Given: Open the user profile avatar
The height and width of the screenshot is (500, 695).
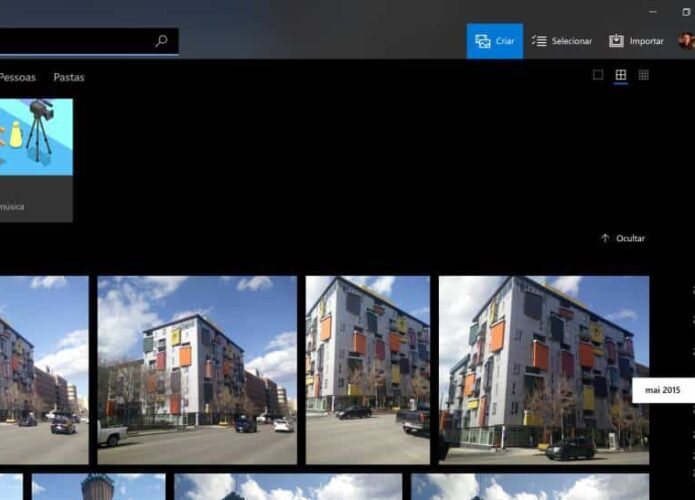Looking at the screenshot, I should (x=687, y=41).
